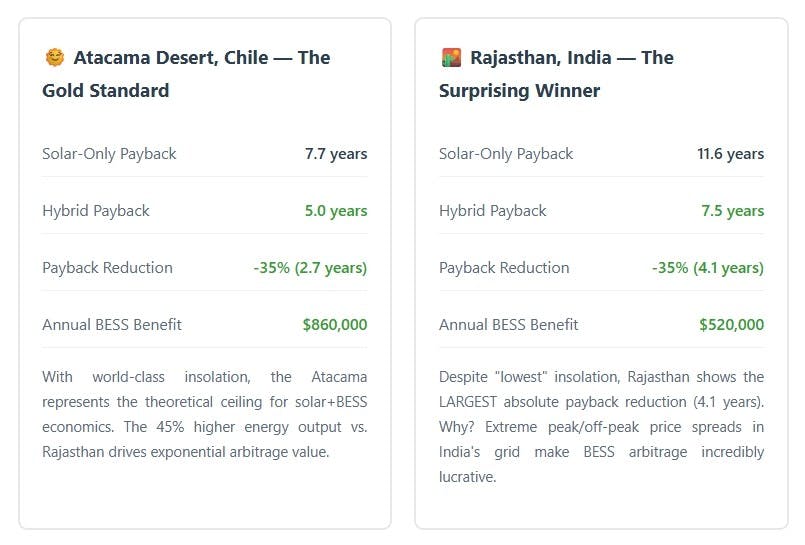Click the 11.6 years payback value
This screenshot has height=545, width=805.
pyautogui.click(x=731, y=154)
